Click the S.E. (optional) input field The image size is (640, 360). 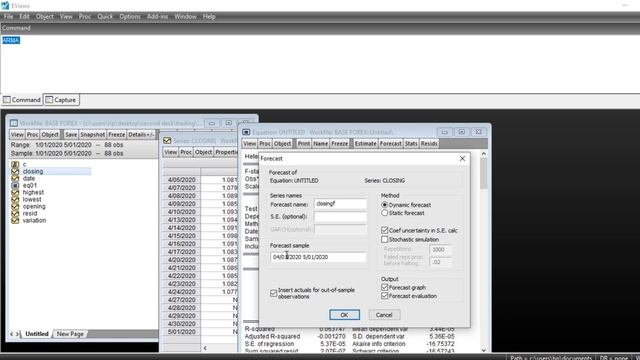(x=340, y=217)
